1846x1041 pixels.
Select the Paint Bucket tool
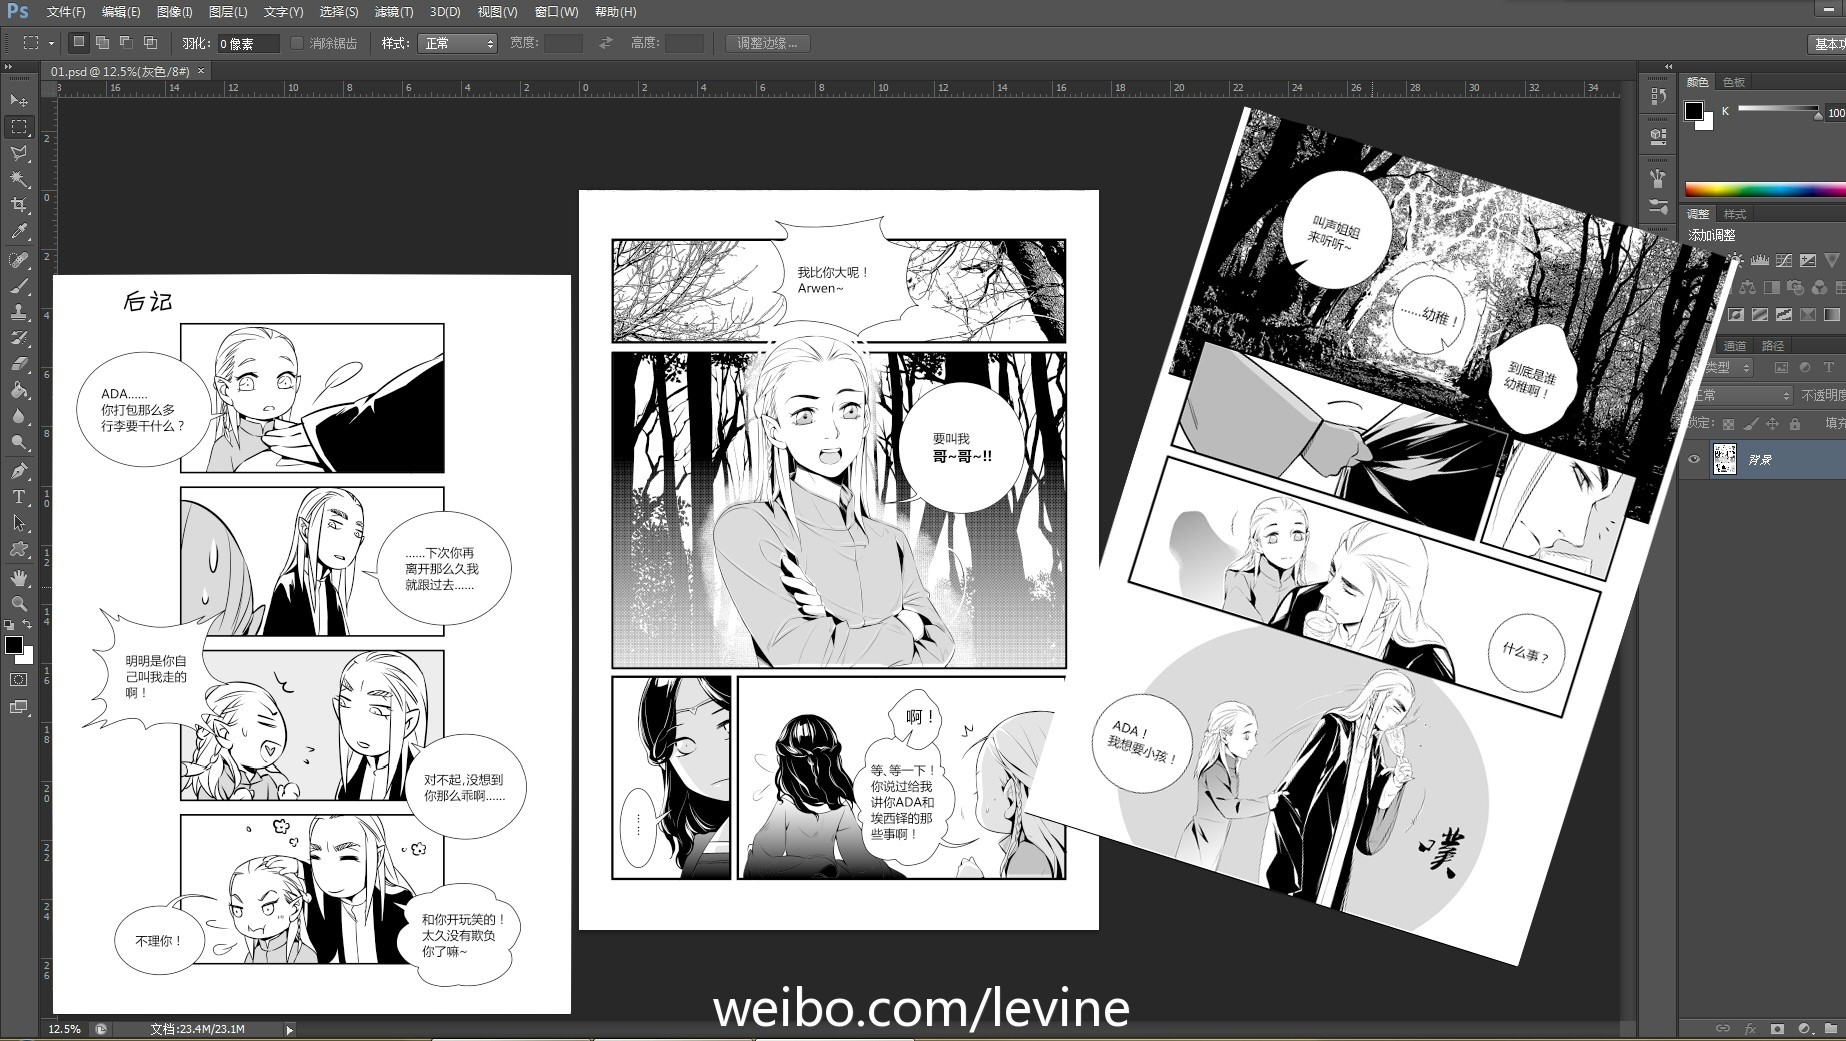[19, 390]
